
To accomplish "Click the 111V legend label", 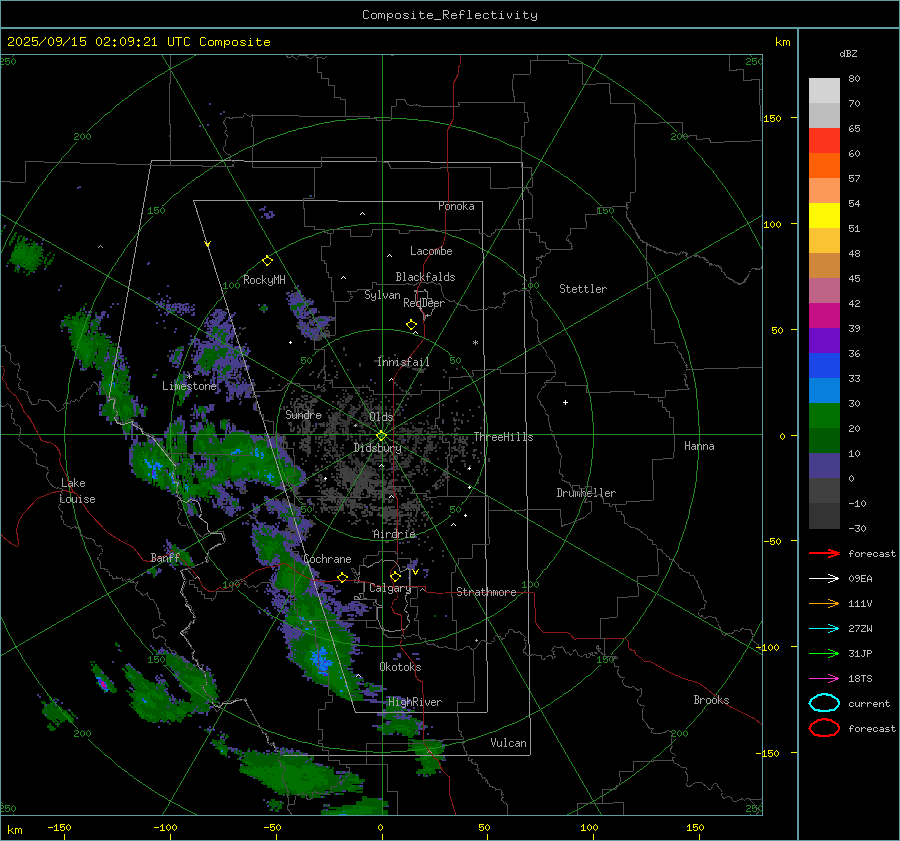I will [x=860, y=604].
